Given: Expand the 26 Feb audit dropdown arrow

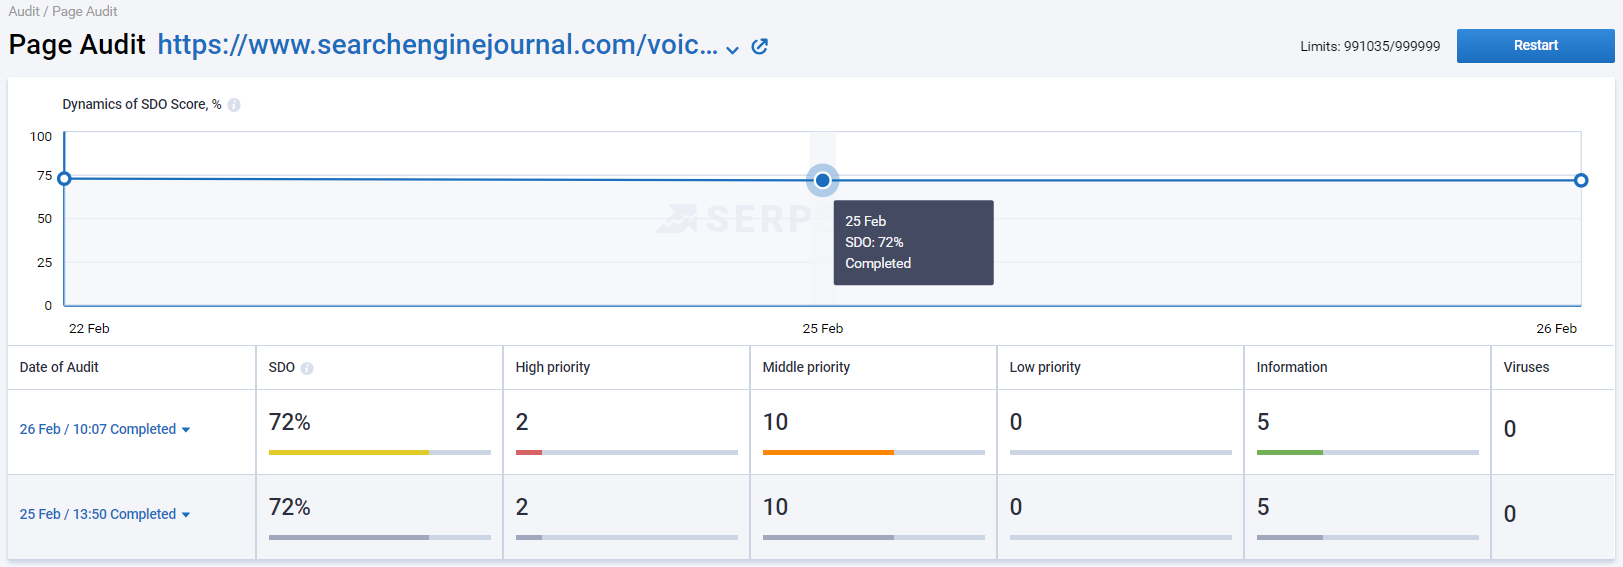Looking at the screenshot, I should pos(186,430).
